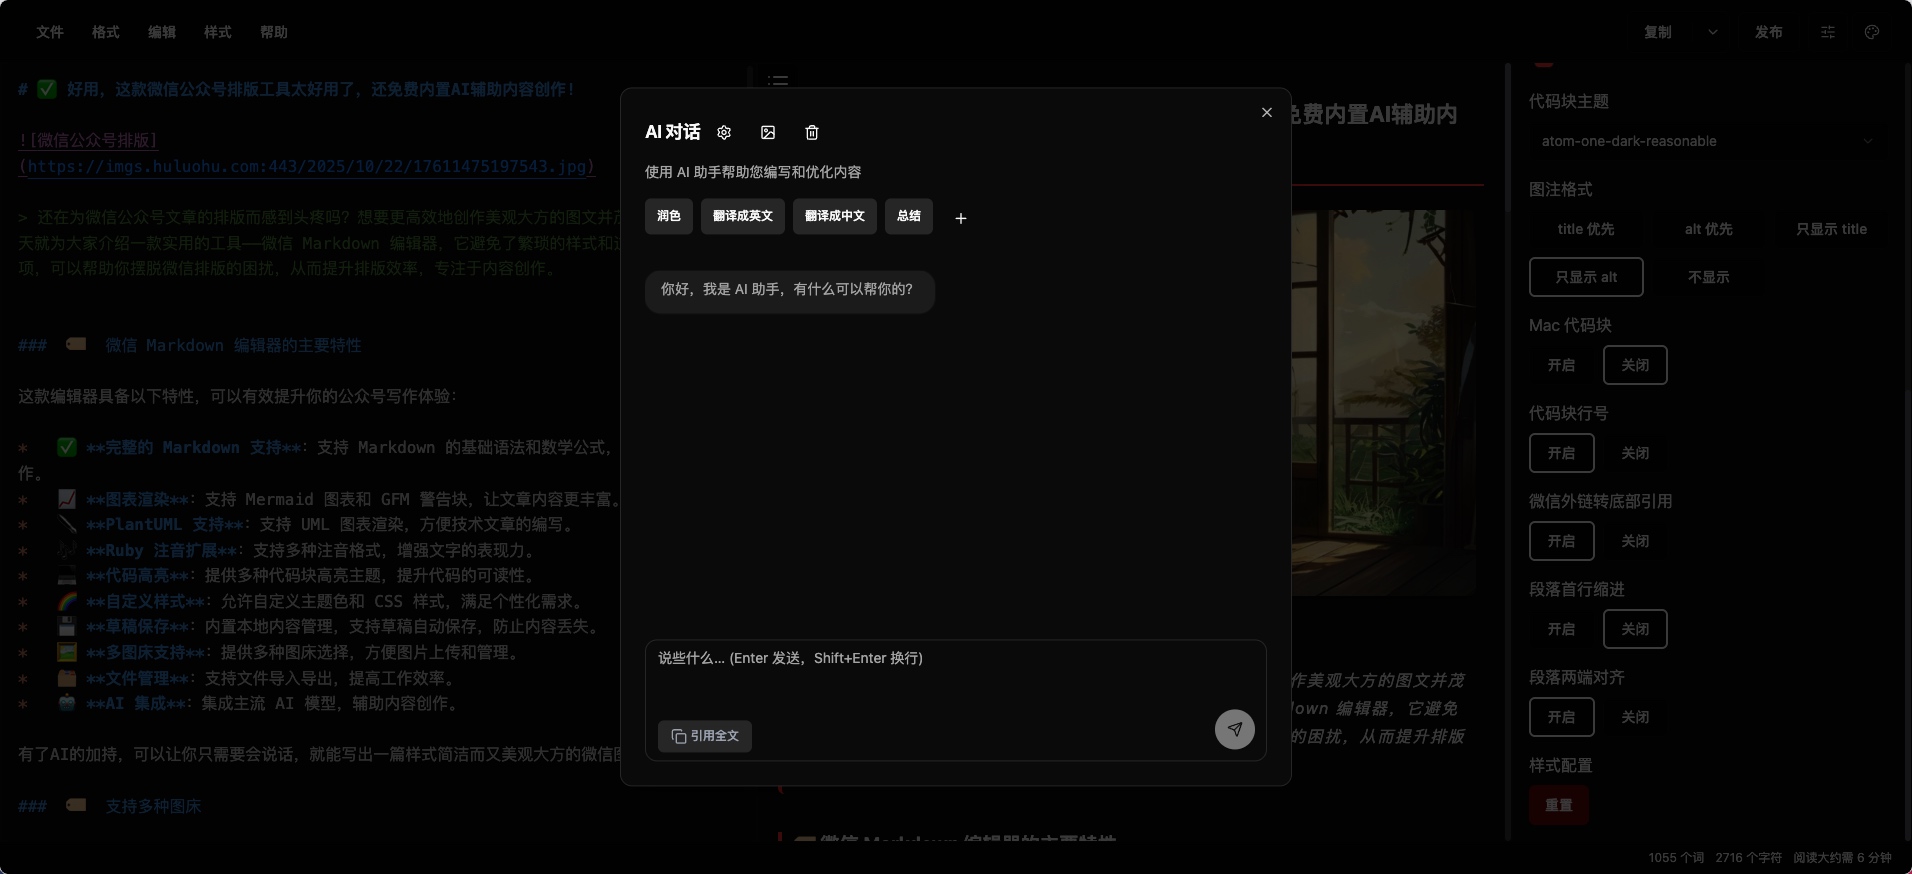Click the outline list icon above preview
Viewport: 1912px width, 874px height.
(778, 79)
